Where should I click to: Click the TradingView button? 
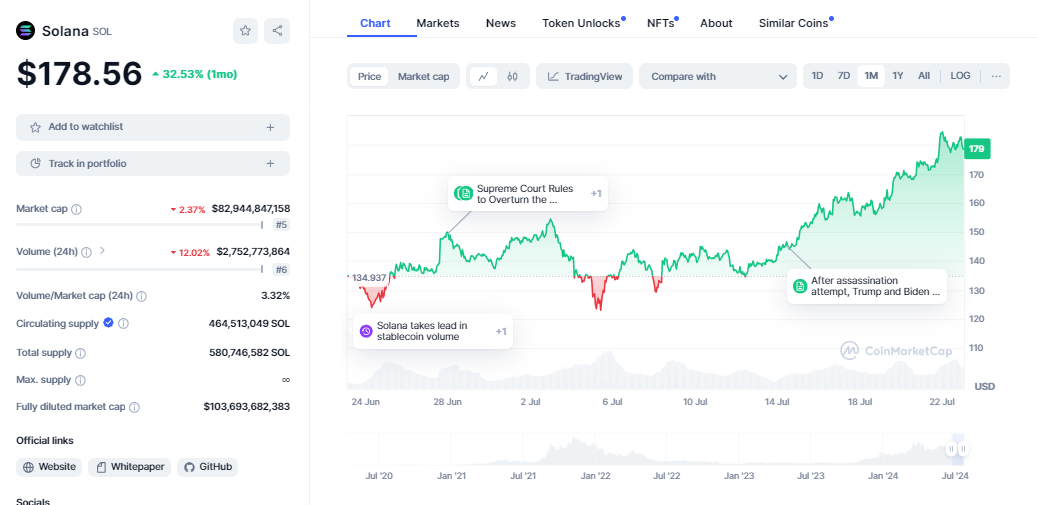[x=585, y=76]
